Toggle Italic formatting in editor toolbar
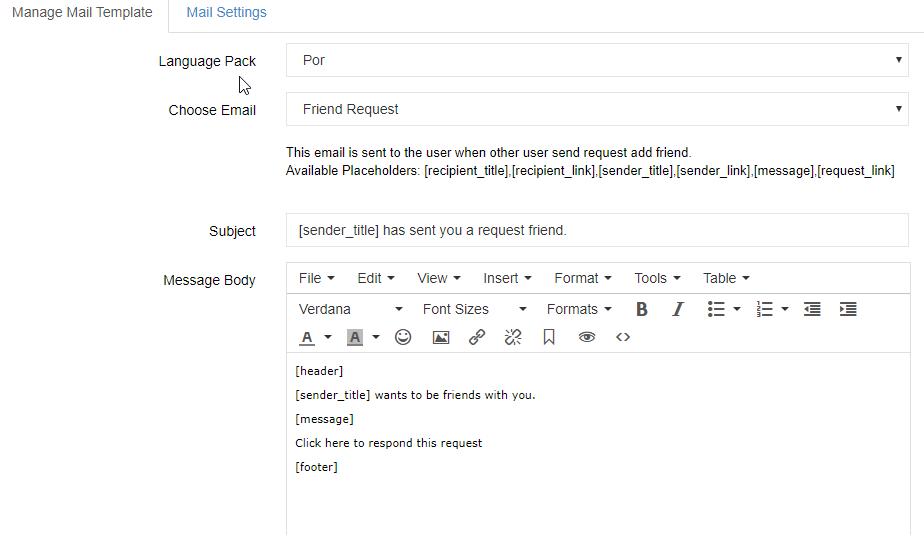This screenshot has height=535, width=924. (x=678, y=309)
